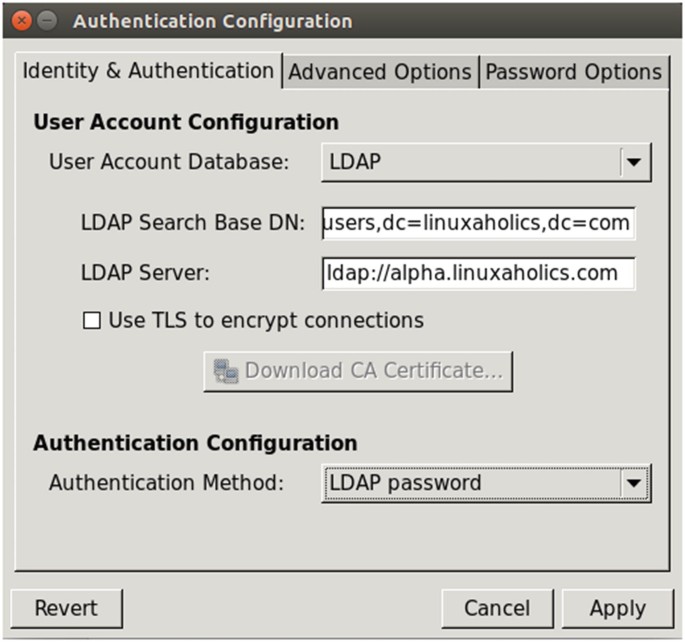Focus the LDAP Search Base DN field

(478, 223)
